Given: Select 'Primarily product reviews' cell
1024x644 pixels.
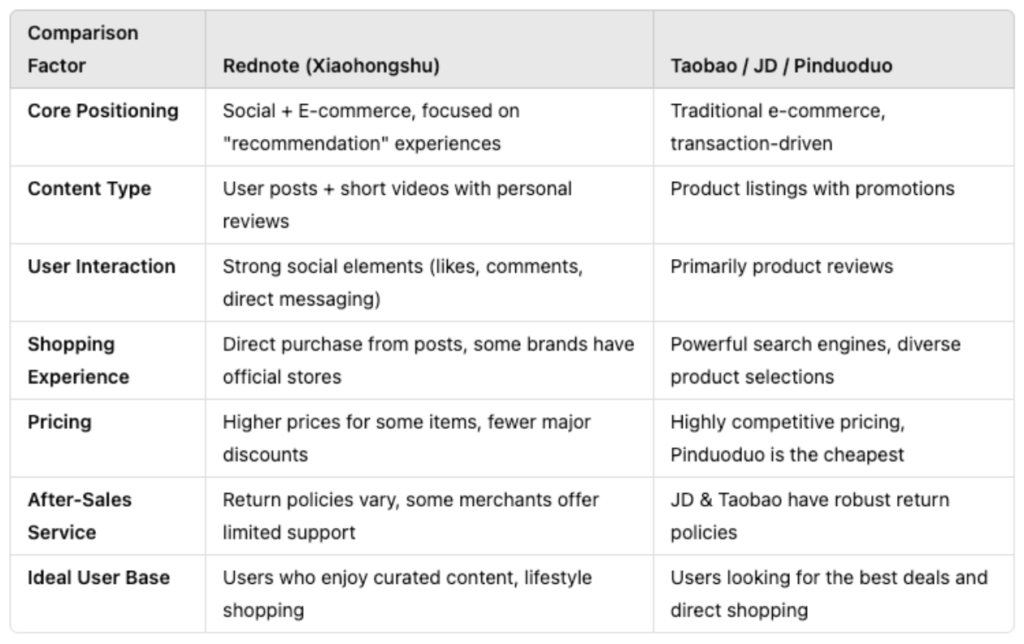Looking at the screenshot, I should coord(782,266).
